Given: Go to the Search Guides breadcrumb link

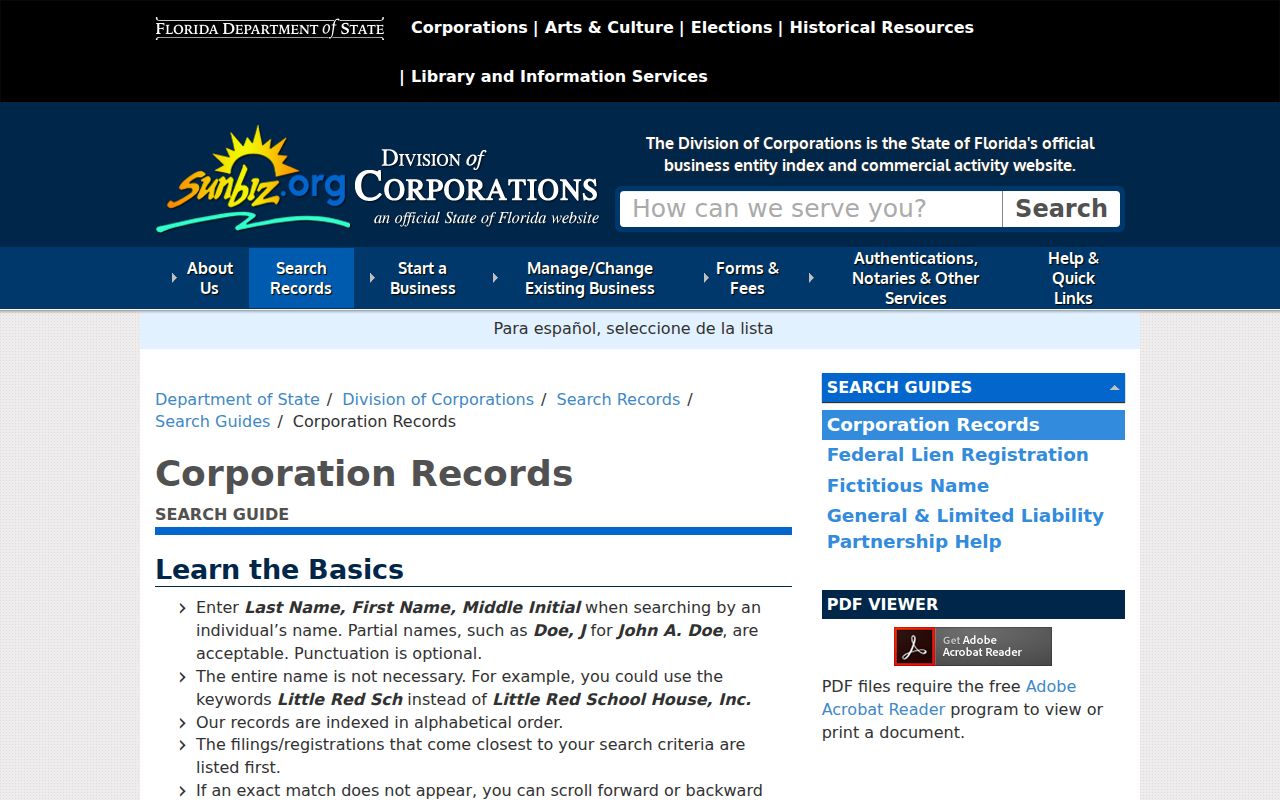Looking at the screenshot, I should (x=212, y=421).
